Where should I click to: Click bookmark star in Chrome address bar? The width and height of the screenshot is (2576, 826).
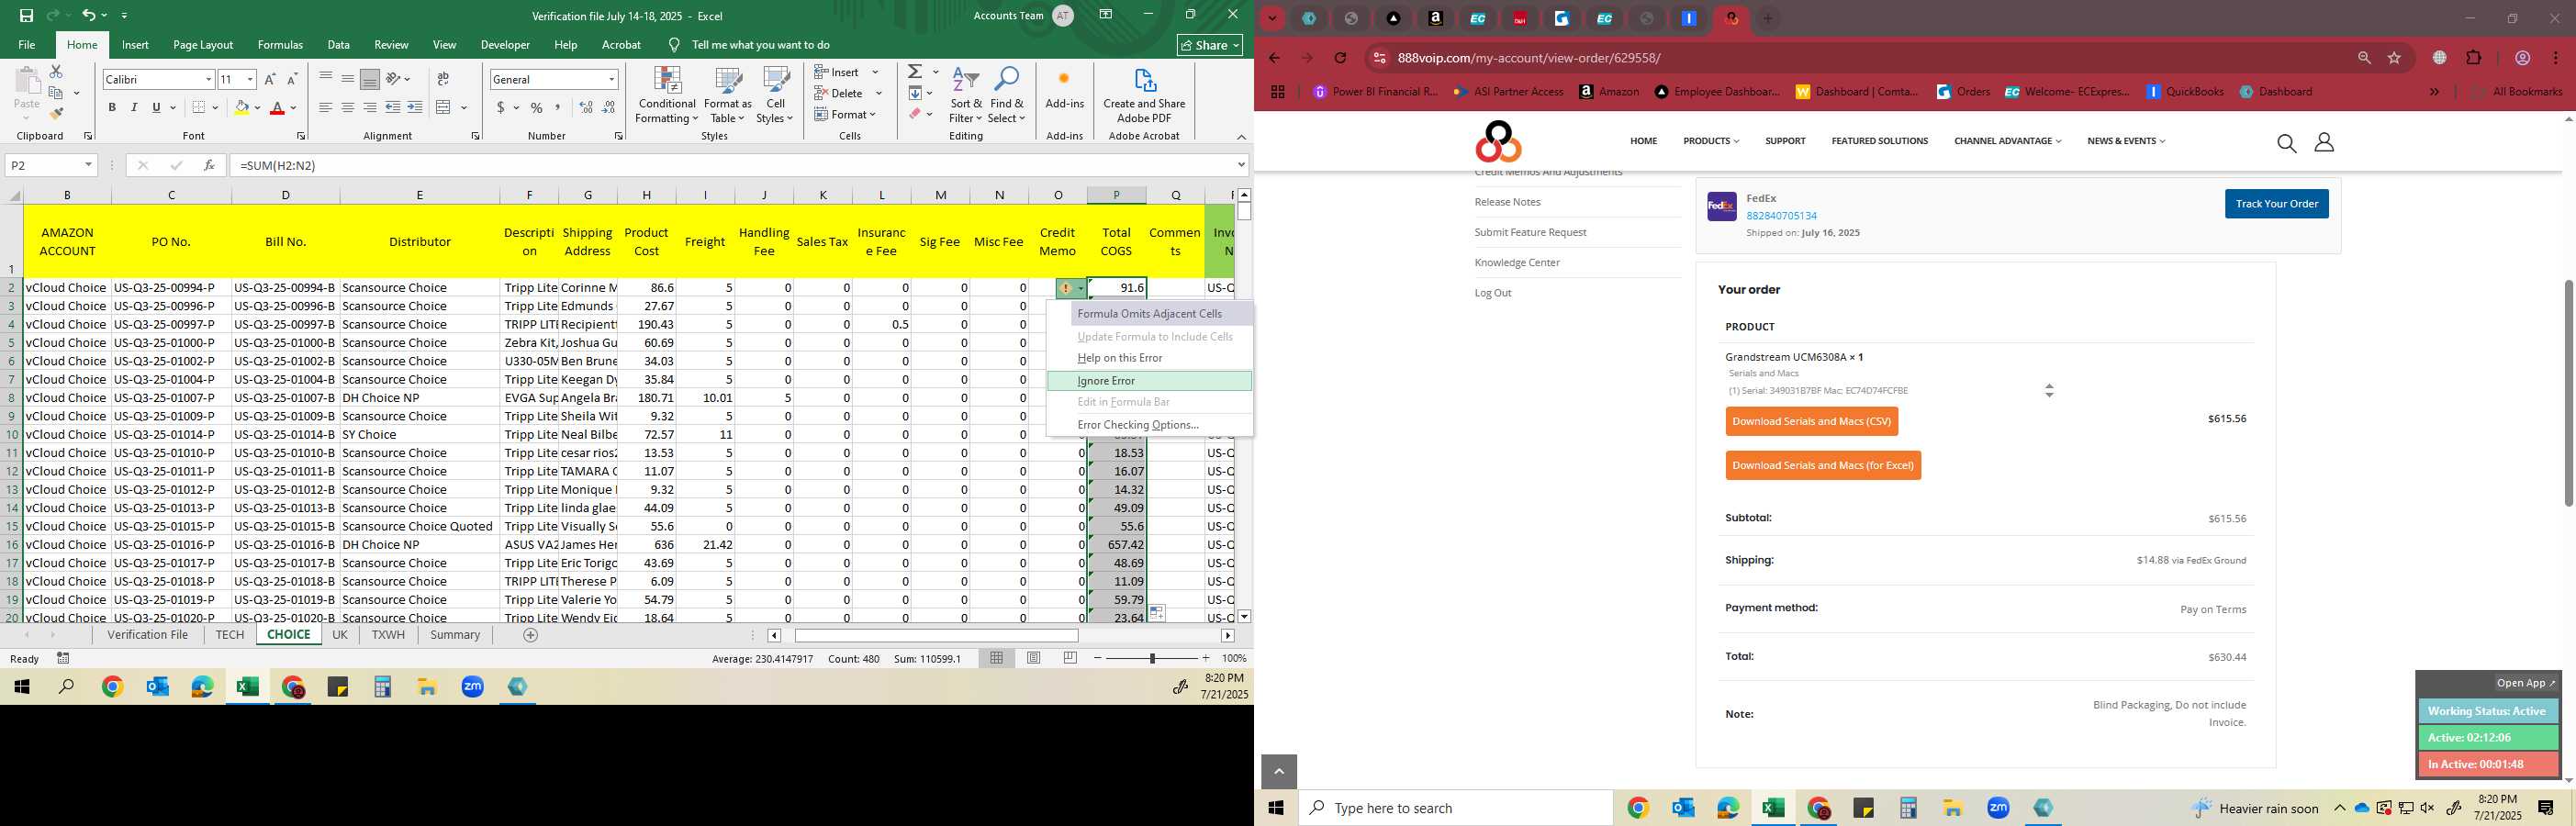2394,58
